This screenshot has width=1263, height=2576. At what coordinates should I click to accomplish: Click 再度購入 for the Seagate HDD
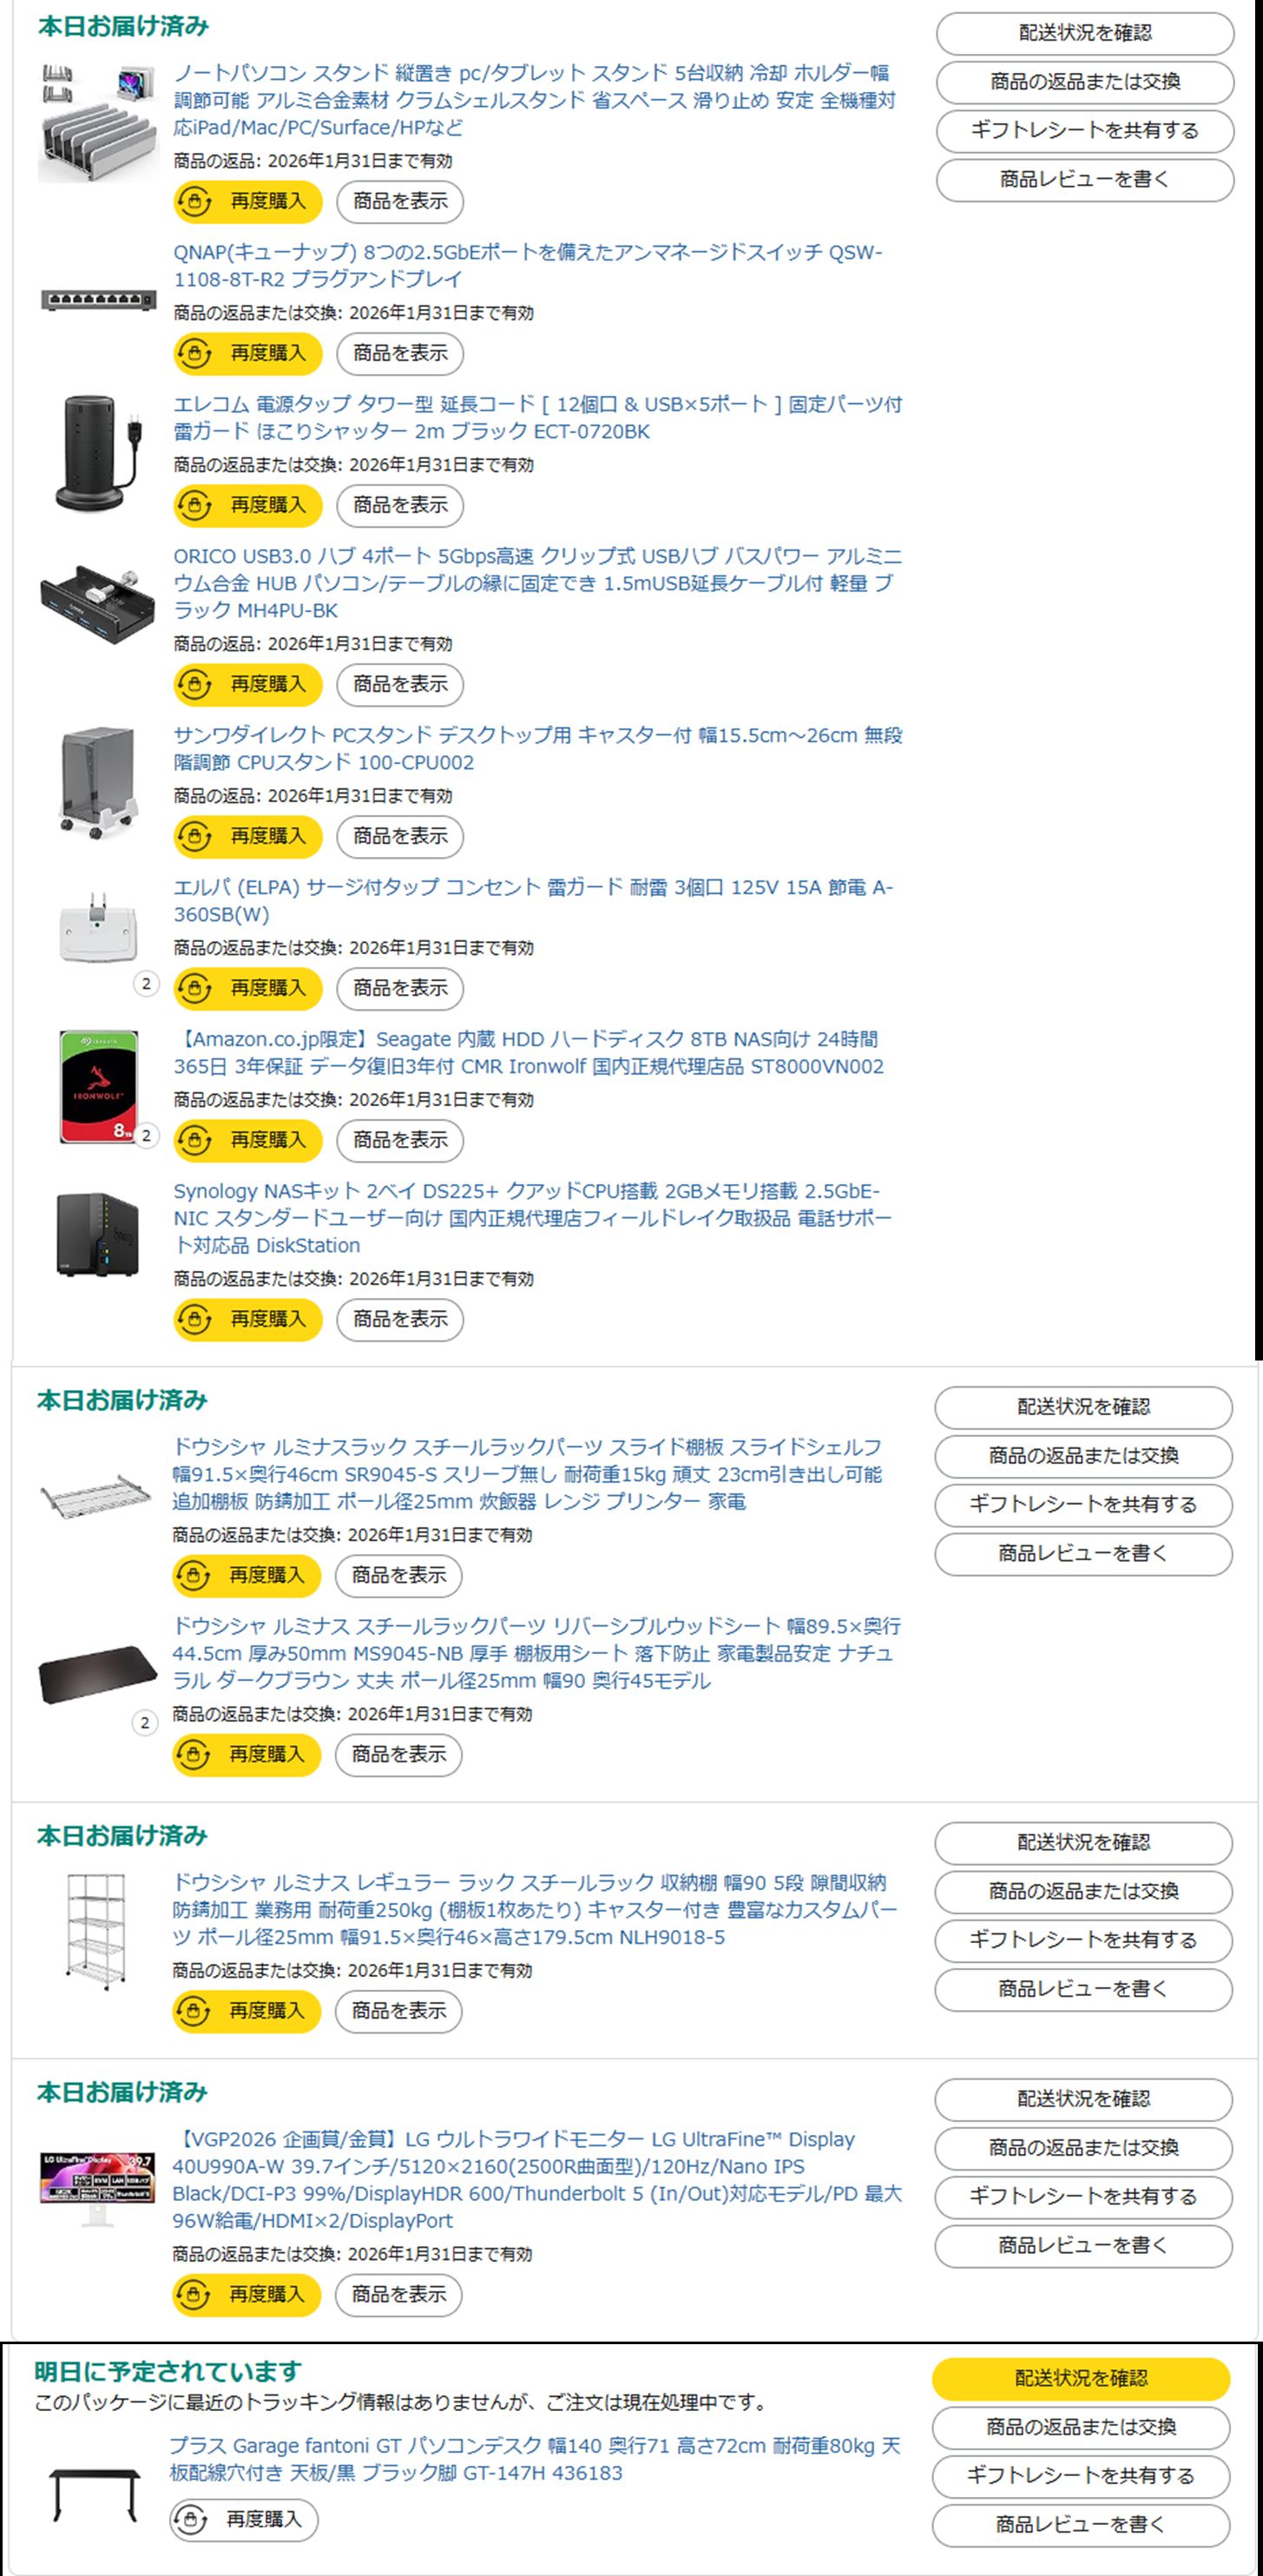pyautogui.click(x=248, y=1140)
